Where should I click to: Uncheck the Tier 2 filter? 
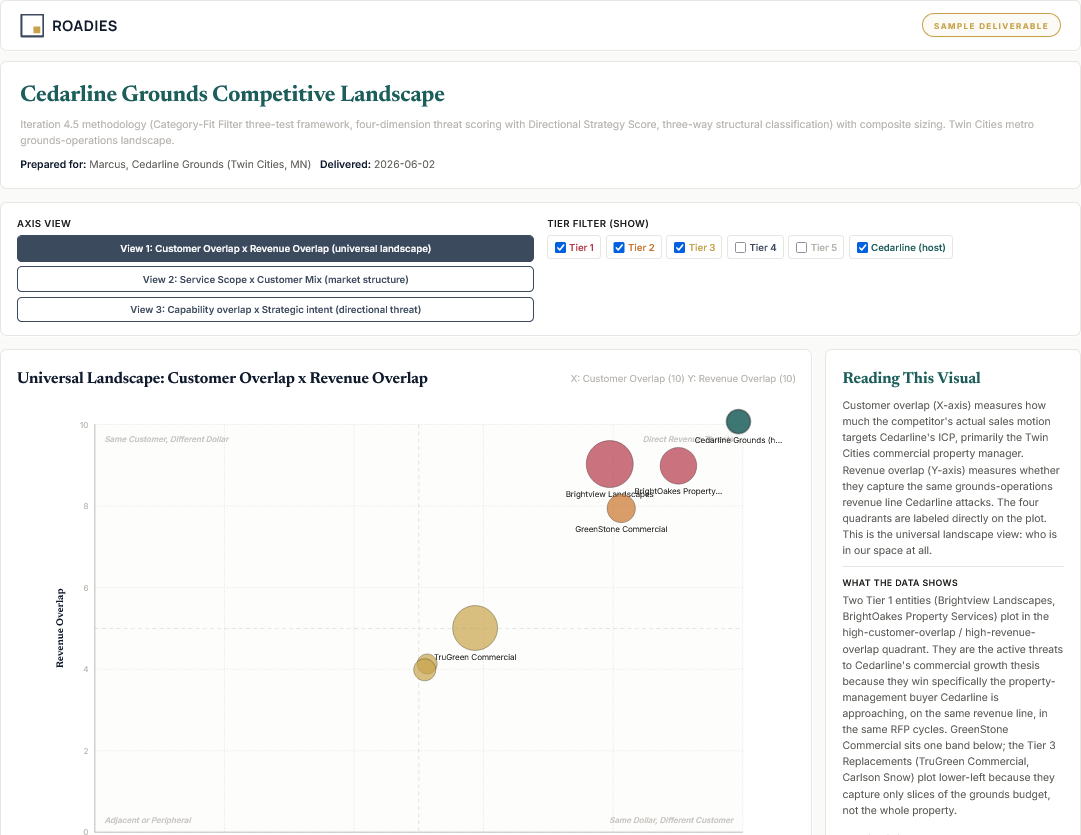click(619, 248)
